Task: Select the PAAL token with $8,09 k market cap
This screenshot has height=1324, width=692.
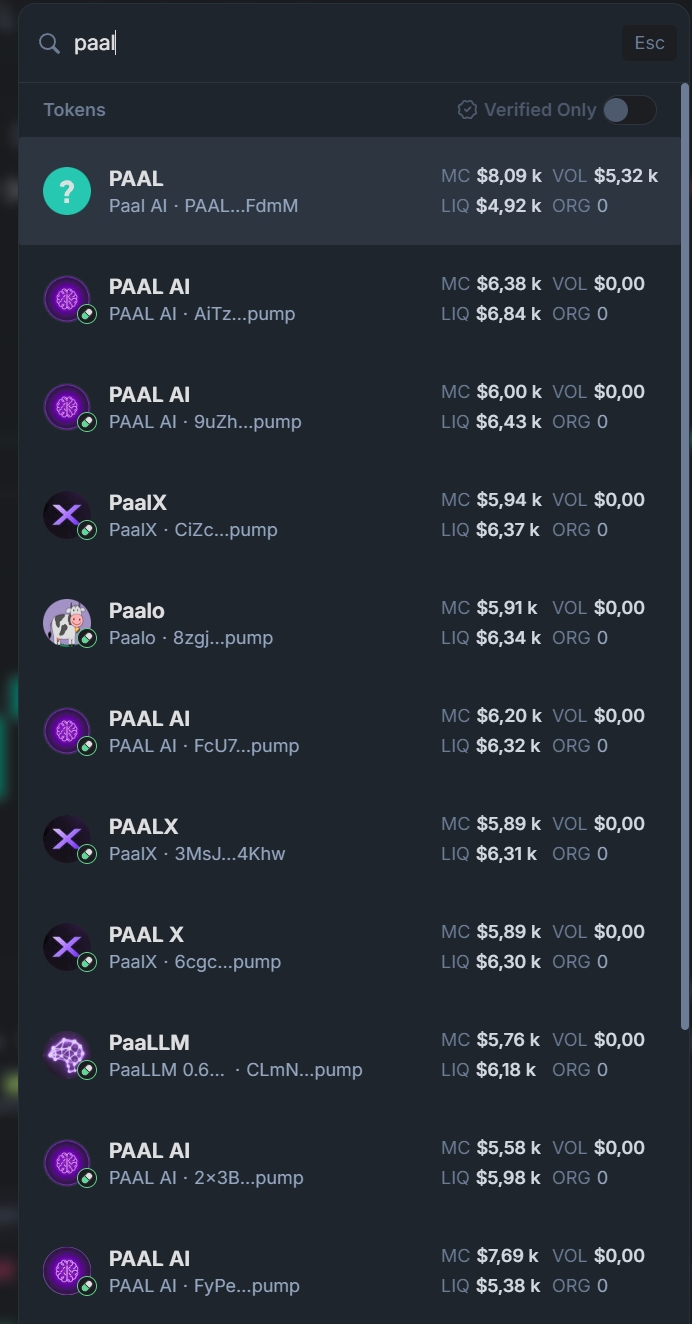Action: tap(350, 191)
